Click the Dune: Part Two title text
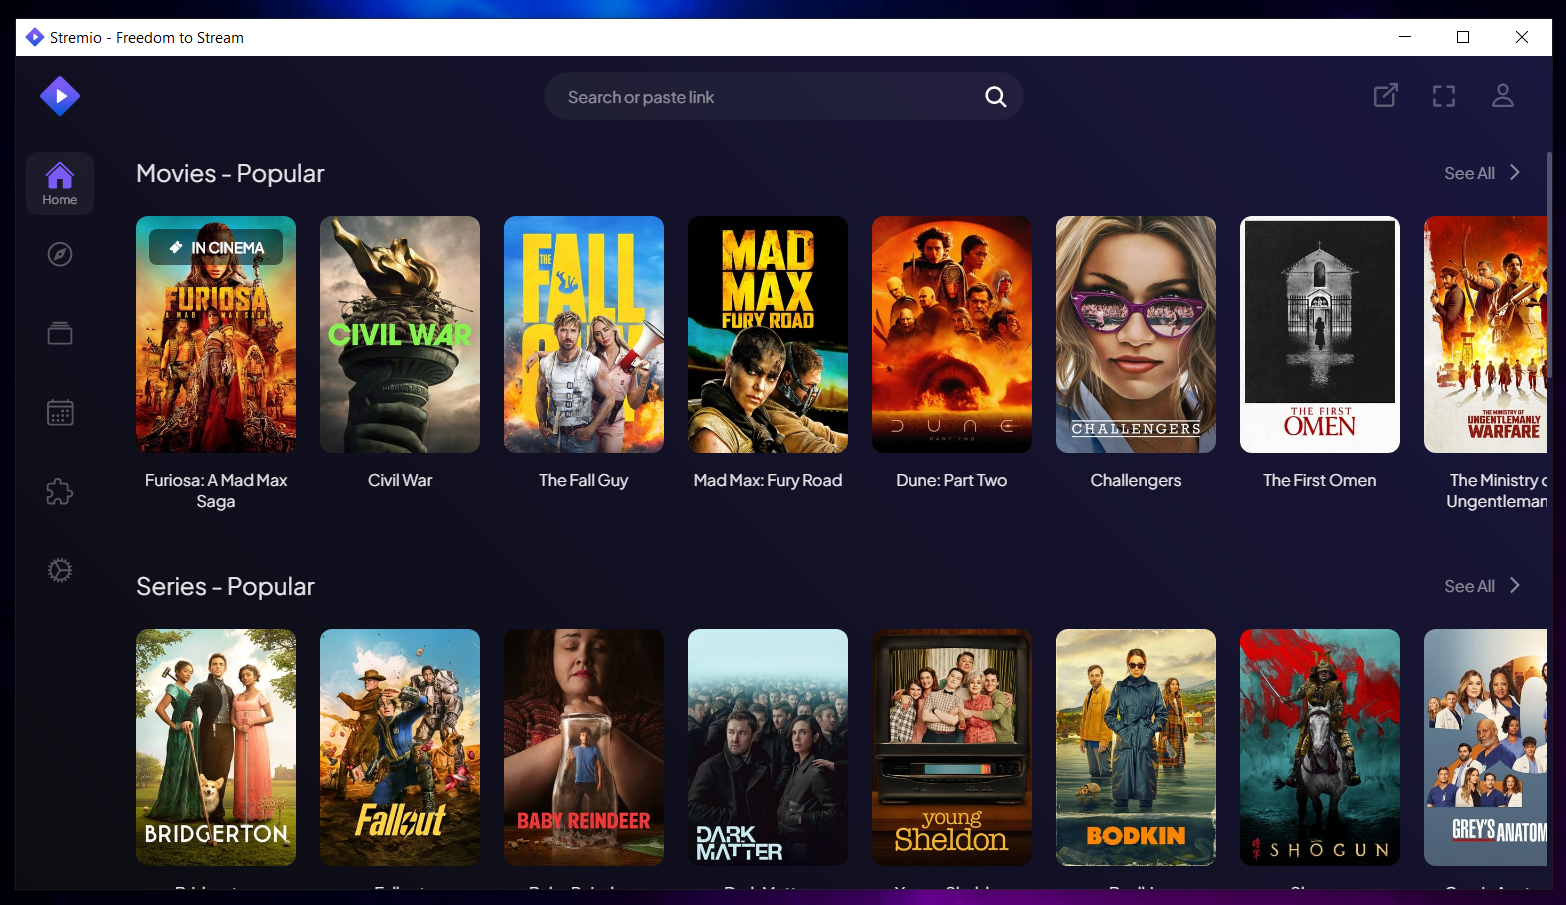This screenshot has height=905, width=1566. [x=952, y=480]
